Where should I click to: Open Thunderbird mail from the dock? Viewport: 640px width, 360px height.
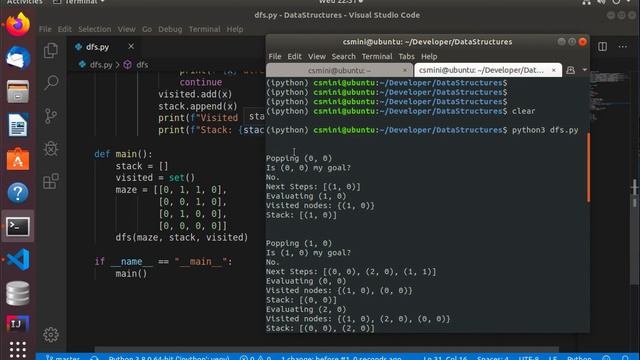[x=18, y=58]
